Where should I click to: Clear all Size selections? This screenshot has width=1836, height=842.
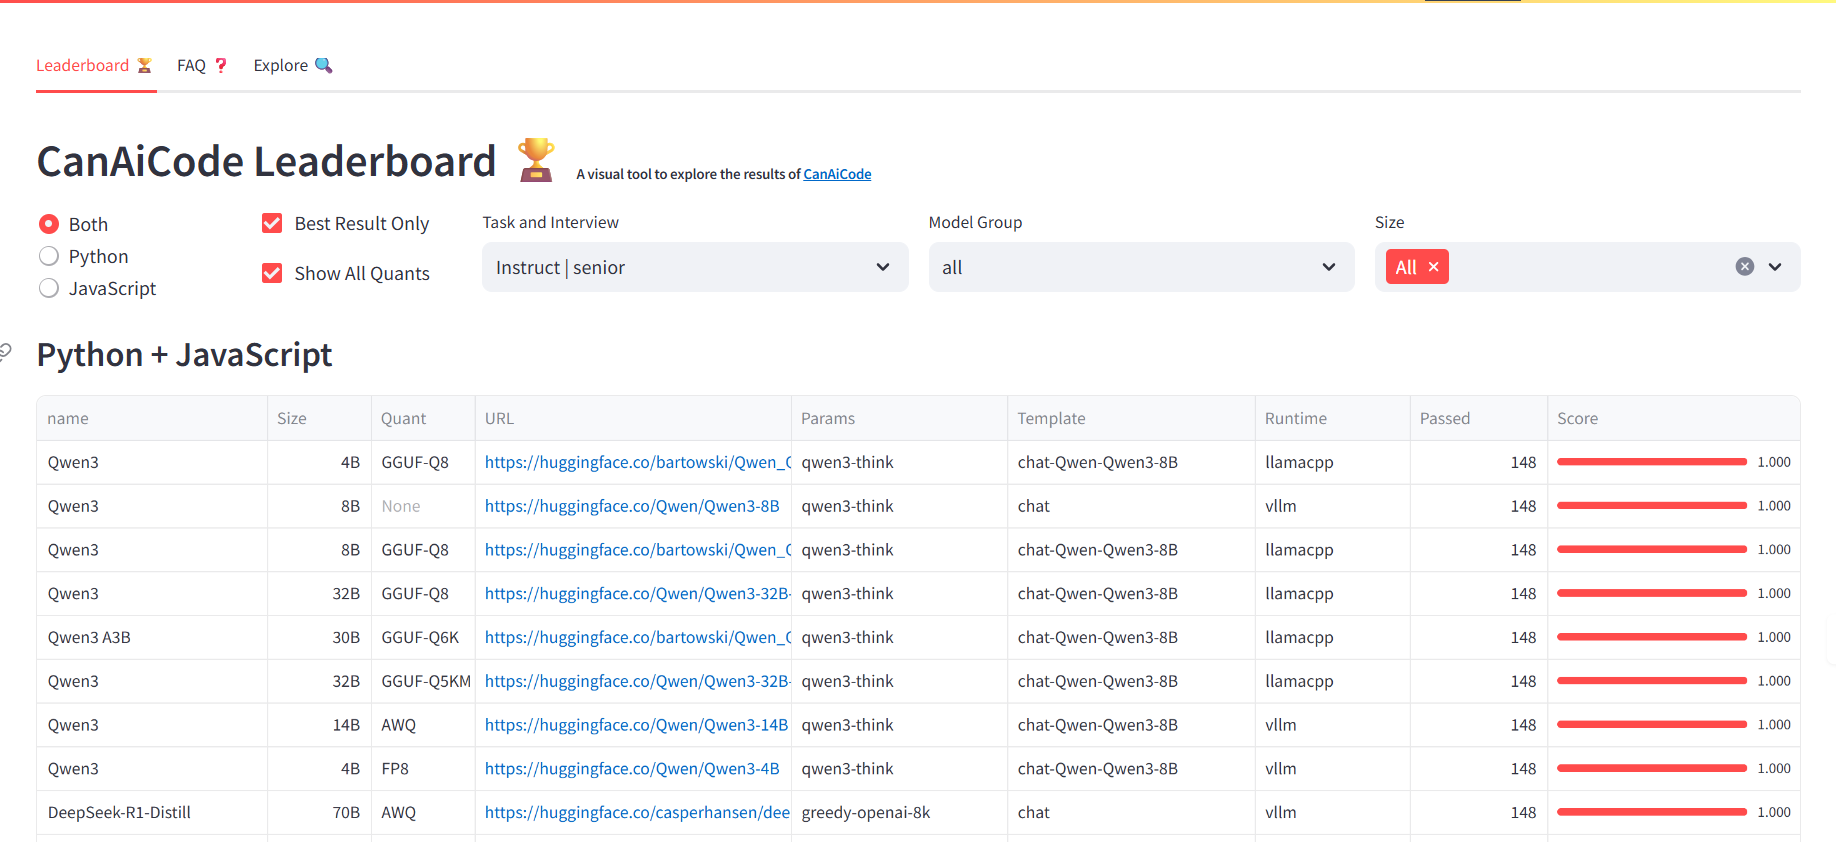pyautogui.click(x=1745, y=267)
